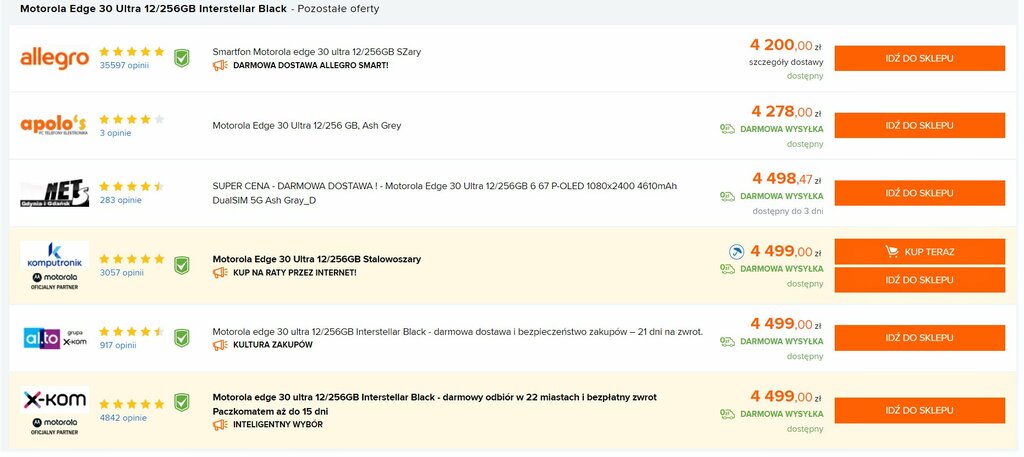
Task: Open the Allegro shop logo
Action: click(54, 59)
